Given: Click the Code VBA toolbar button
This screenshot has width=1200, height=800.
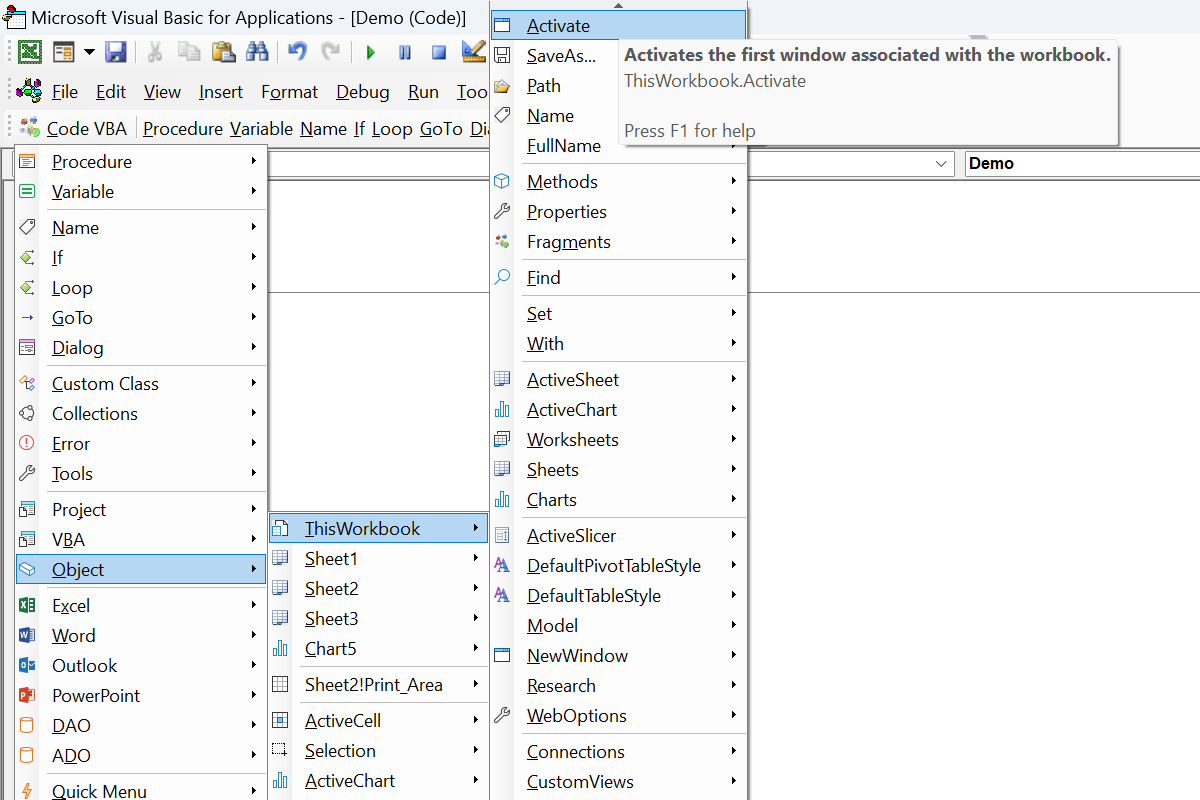Looking at the screenshot, I should coord(73,128).
